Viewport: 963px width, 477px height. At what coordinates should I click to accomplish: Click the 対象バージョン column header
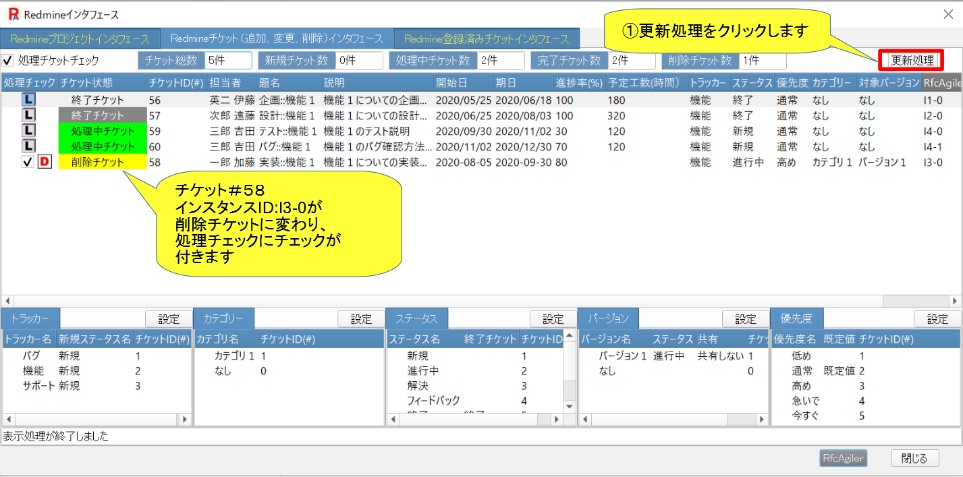888,82
